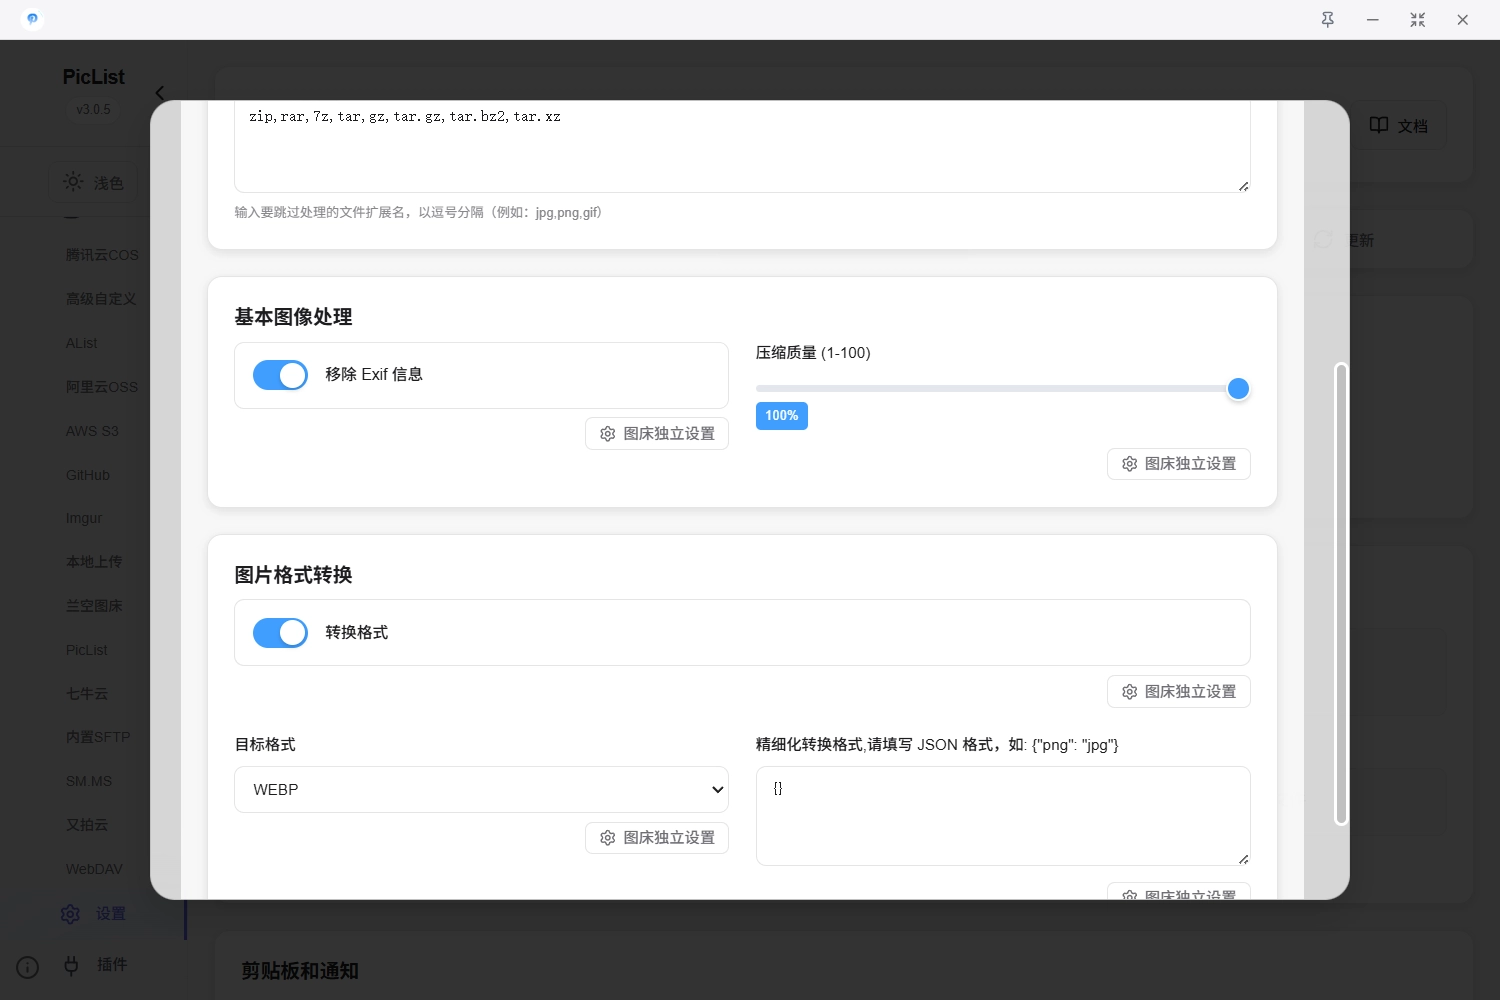Collapse the sidebar with the back chevron
1500x1000 pixels.
coord(160,93)
